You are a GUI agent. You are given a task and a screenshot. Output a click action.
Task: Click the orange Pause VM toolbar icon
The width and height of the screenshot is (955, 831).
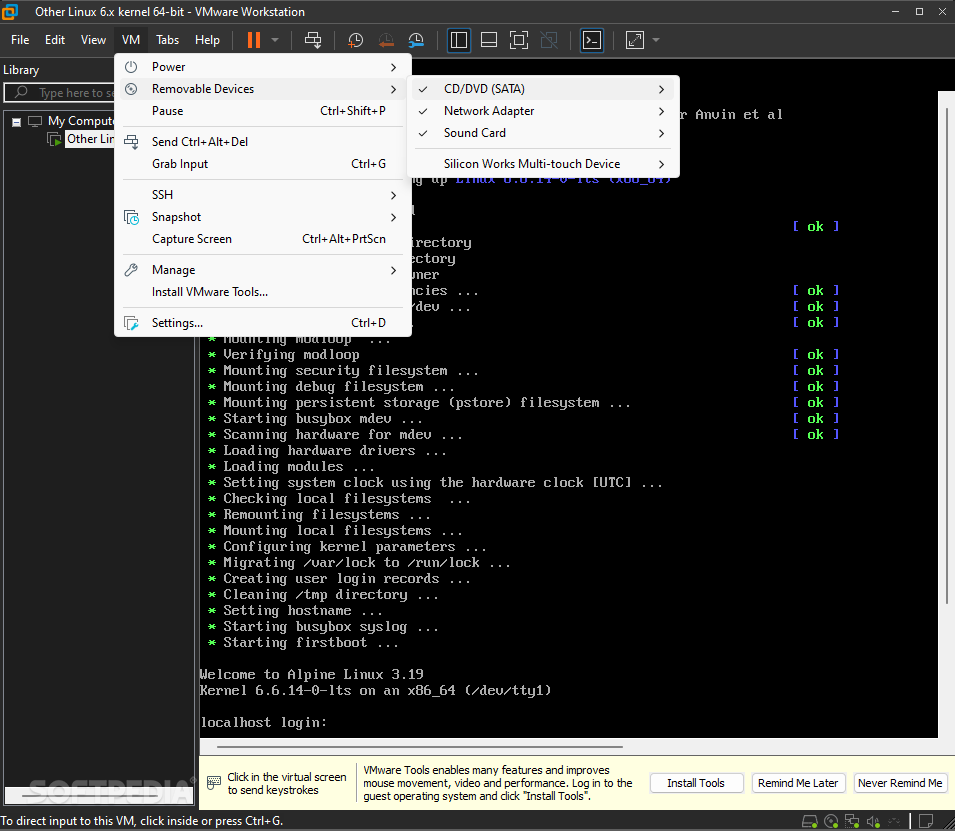coord(254,40)
